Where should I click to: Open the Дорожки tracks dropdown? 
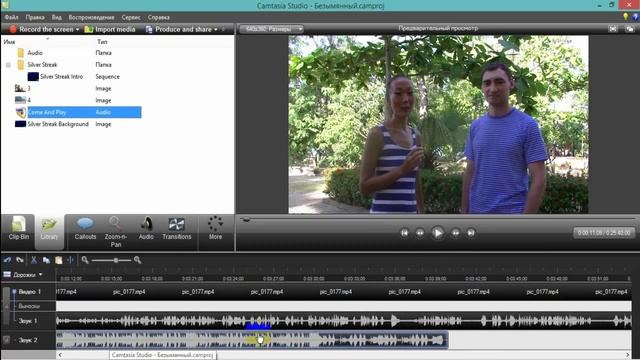(23, 275)
